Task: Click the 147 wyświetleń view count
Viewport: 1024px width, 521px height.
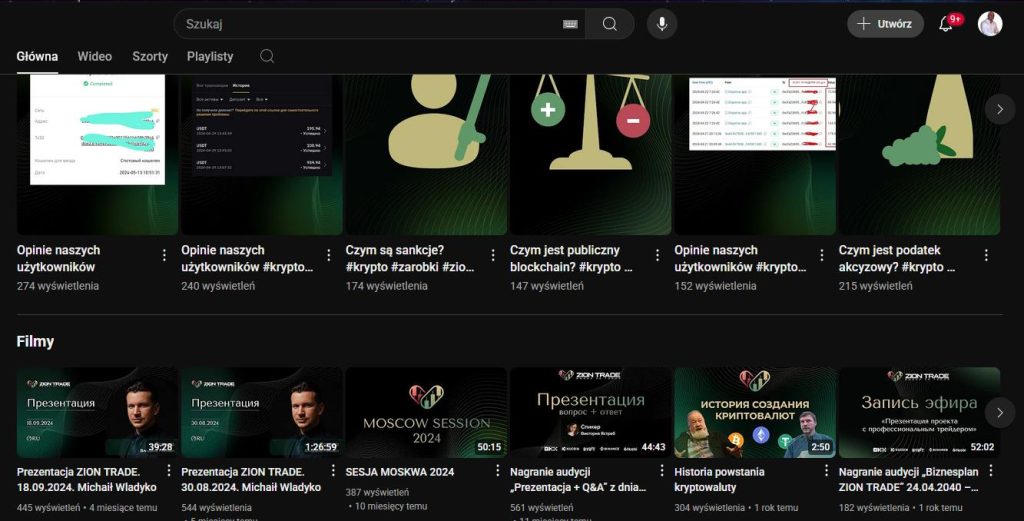Action: (547, 286)
